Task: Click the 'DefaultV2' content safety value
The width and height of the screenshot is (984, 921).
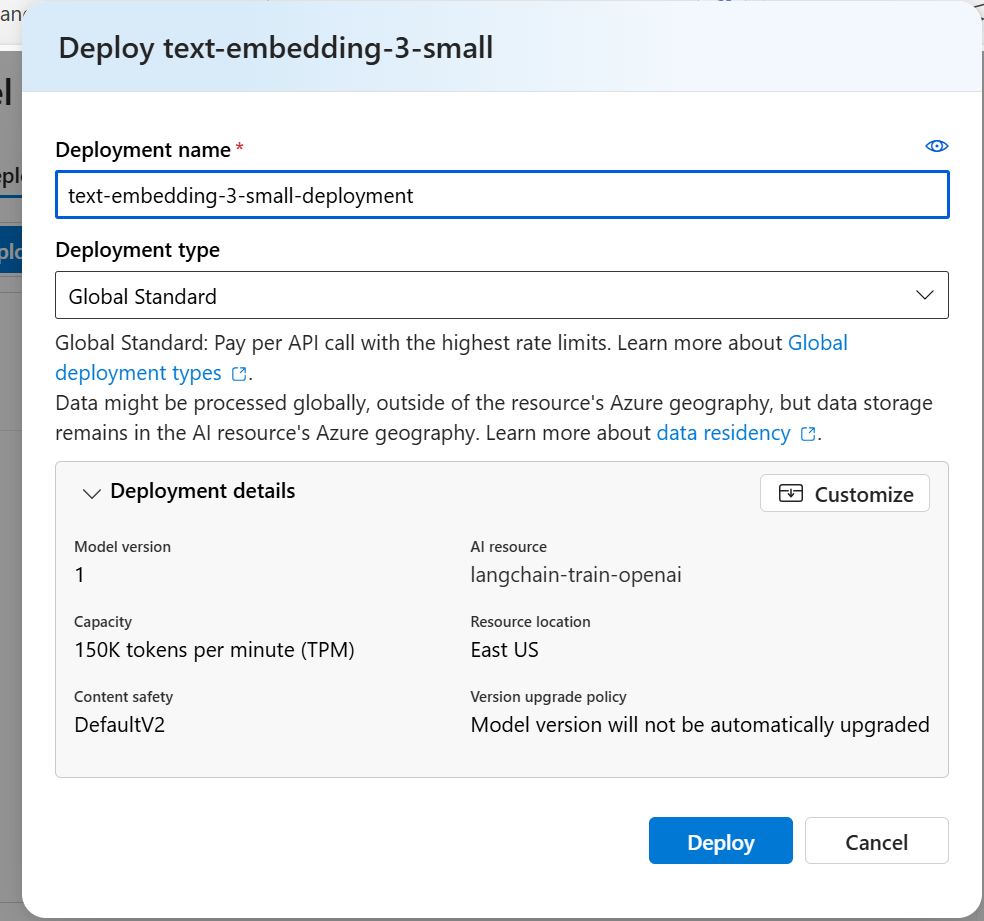Action: click(x=119, y=725)
